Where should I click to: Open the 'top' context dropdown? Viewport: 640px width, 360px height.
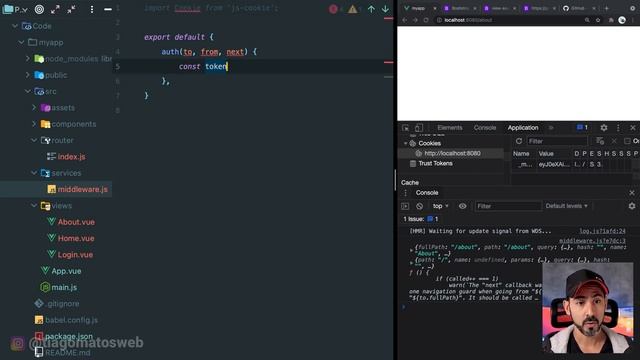pyautogui.click(x=440, y=206)
